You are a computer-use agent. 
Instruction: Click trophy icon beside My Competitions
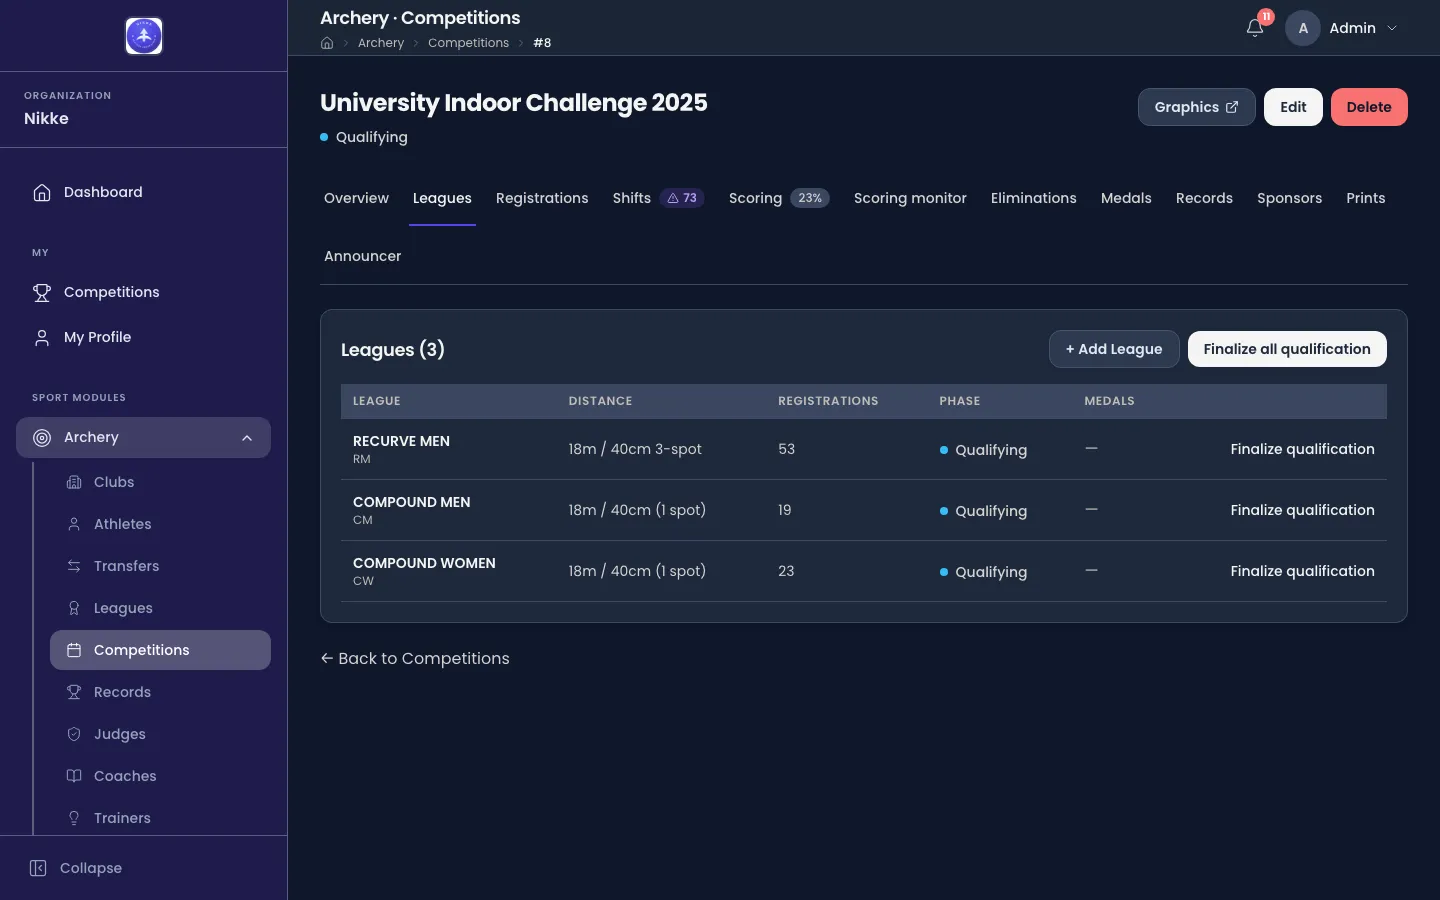pyautogui.click(x=42, y=292)
